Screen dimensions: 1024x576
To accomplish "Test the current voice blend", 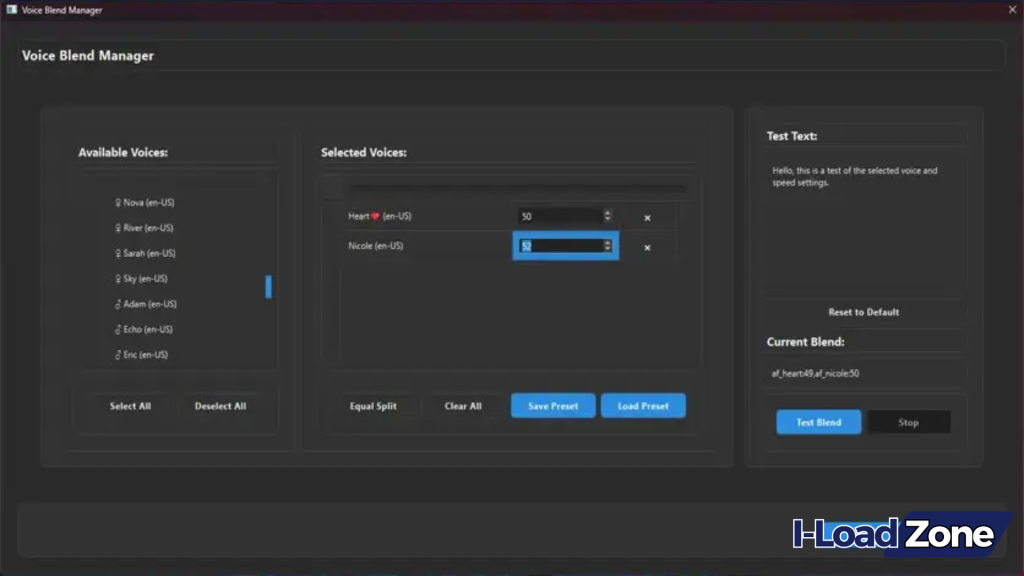I will pyautogui.click(x=818, y=422).
